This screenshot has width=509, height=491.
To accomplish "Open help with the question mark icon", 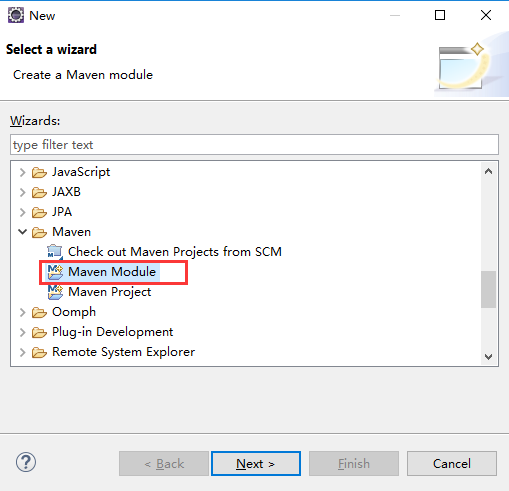I will pos(26,462).
